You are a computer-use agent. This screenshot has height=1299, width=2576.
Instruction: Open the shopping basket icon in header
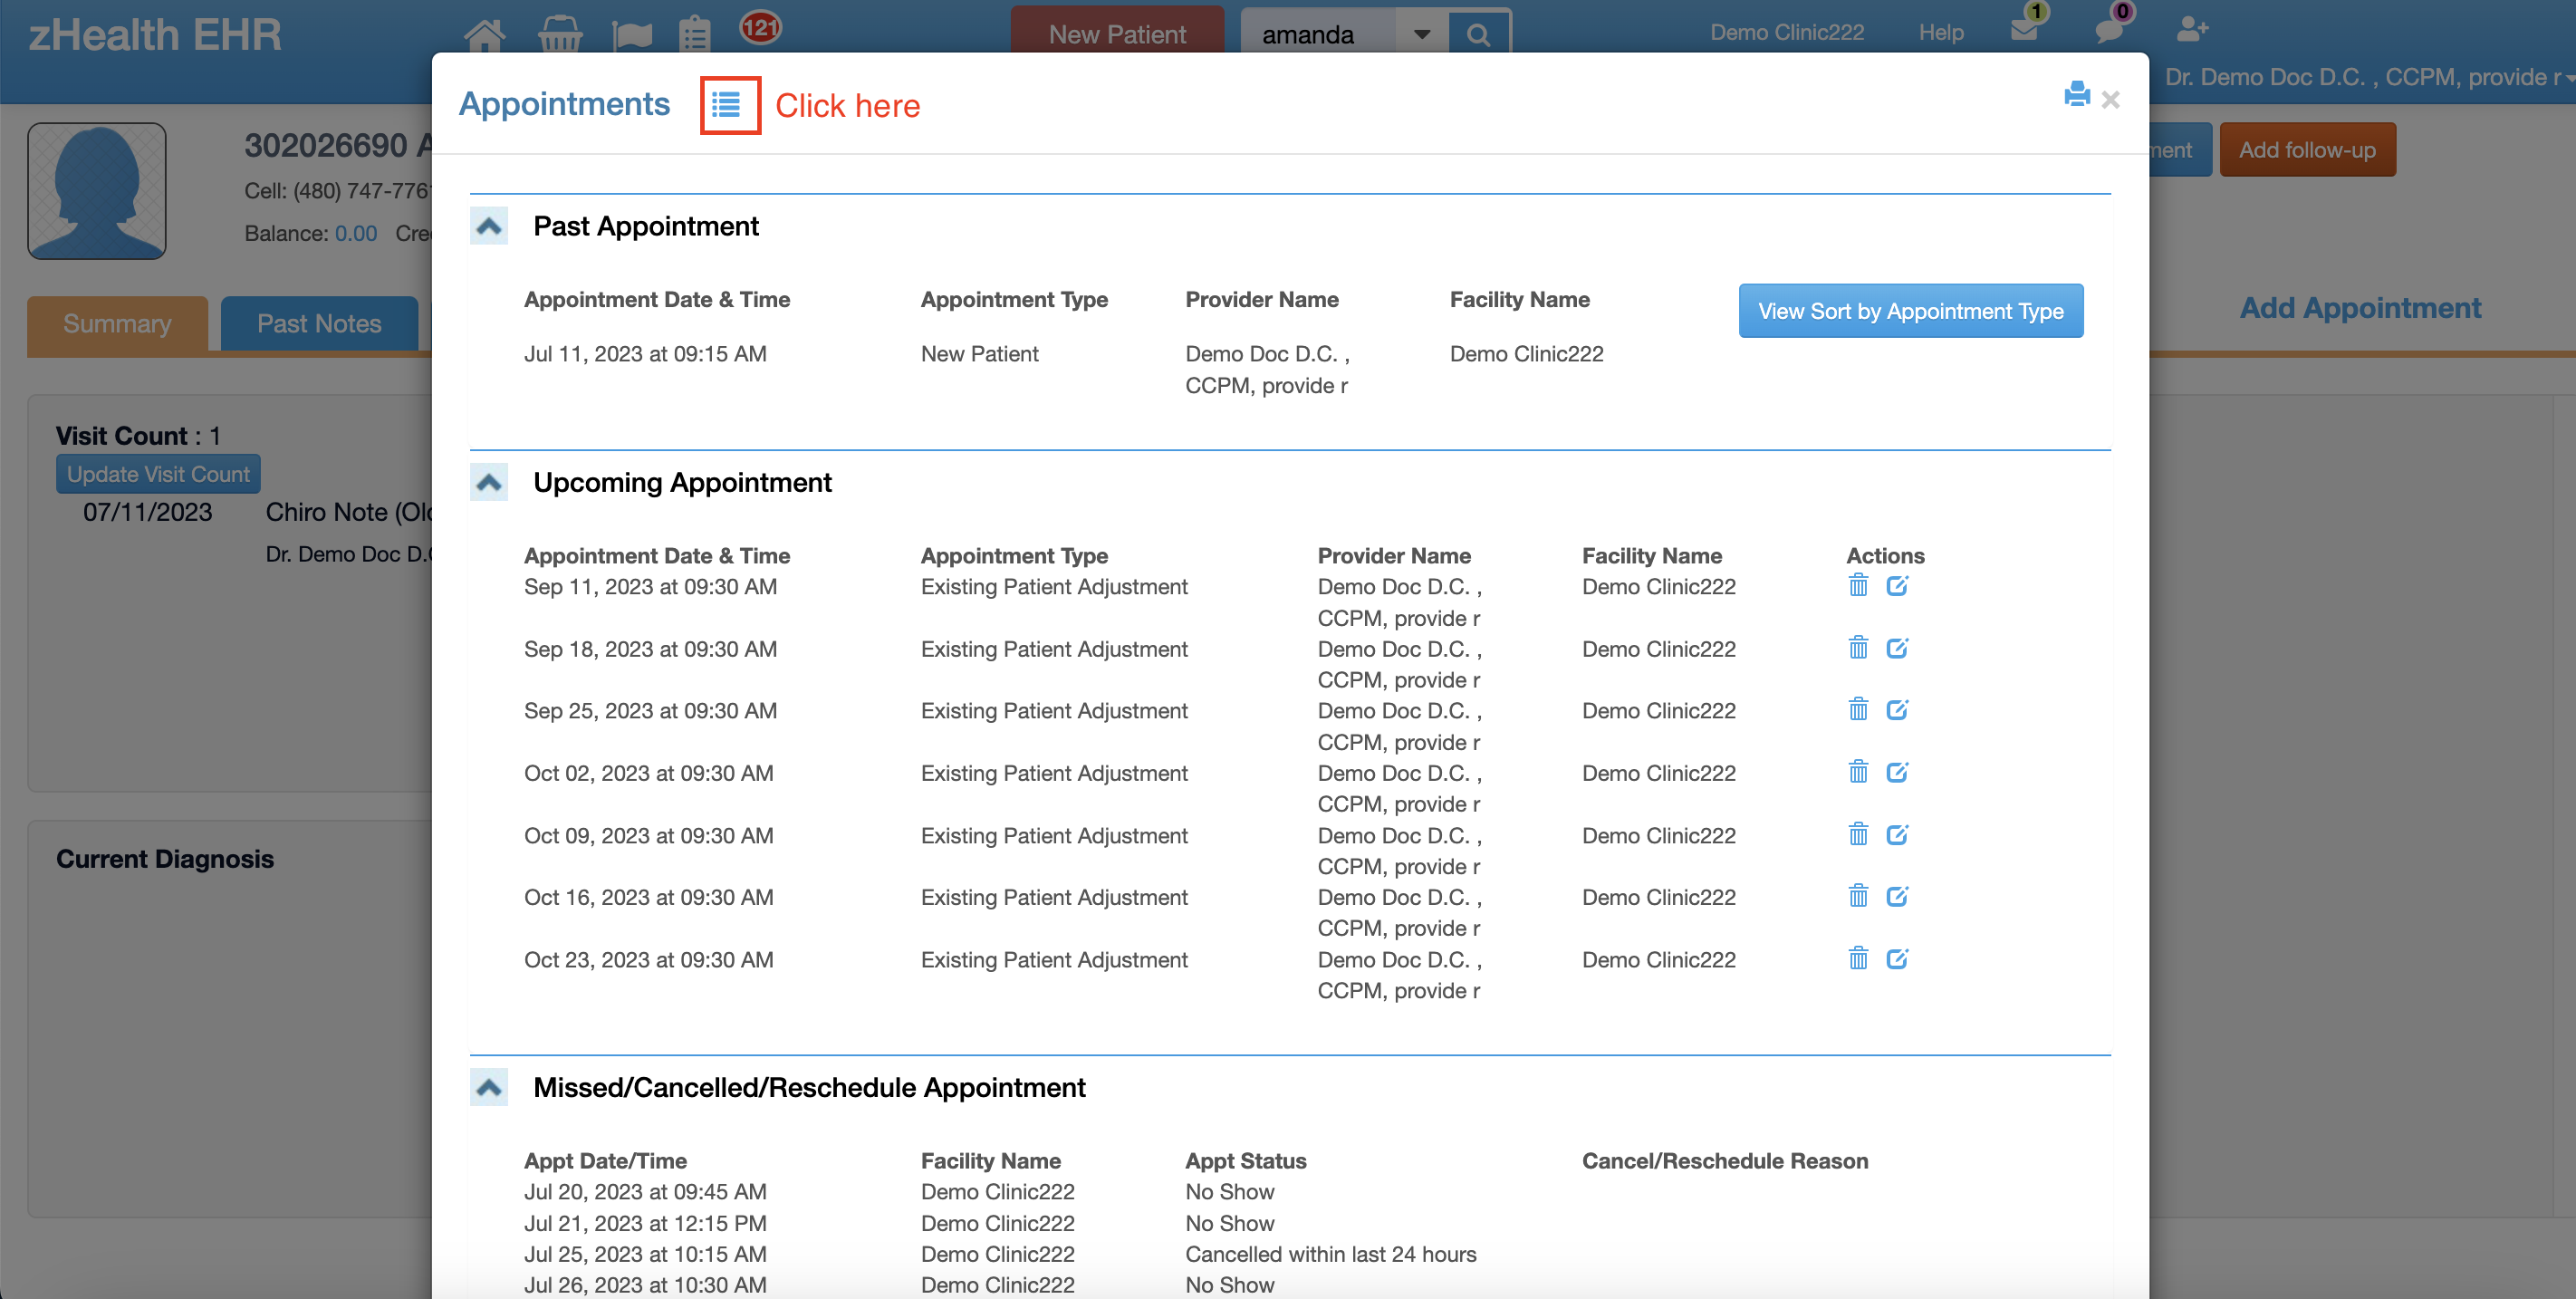coord(560,34)
